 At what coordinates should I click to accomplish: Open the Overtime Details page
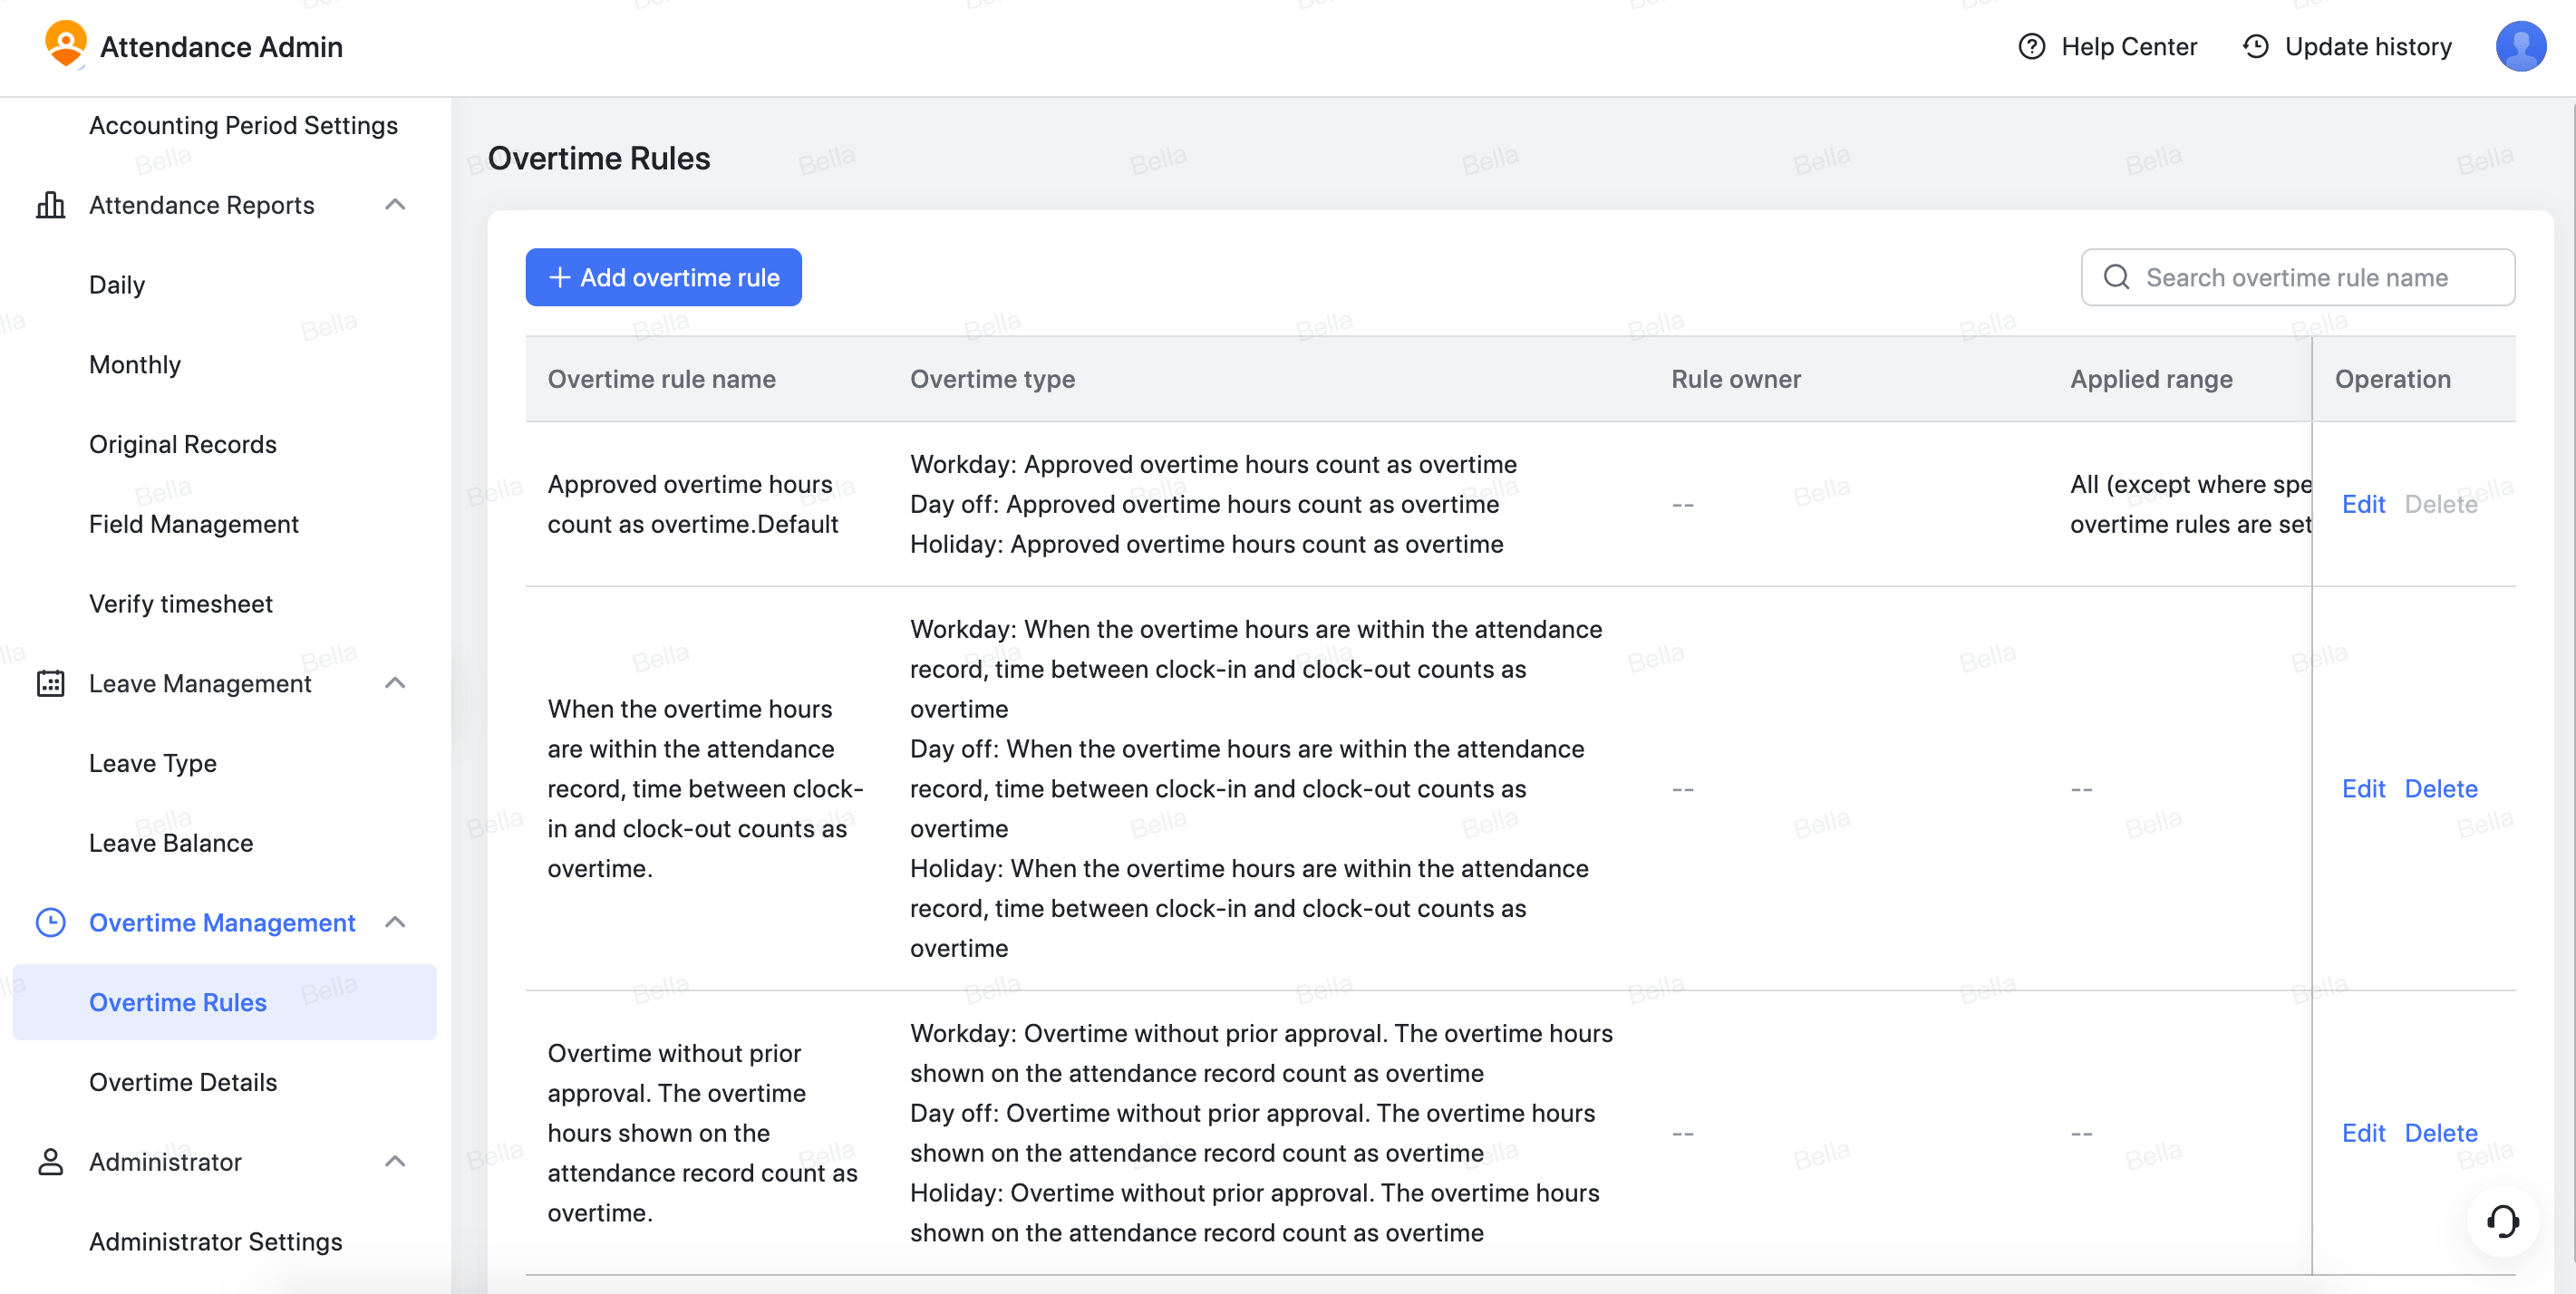tap(183, 1082)
